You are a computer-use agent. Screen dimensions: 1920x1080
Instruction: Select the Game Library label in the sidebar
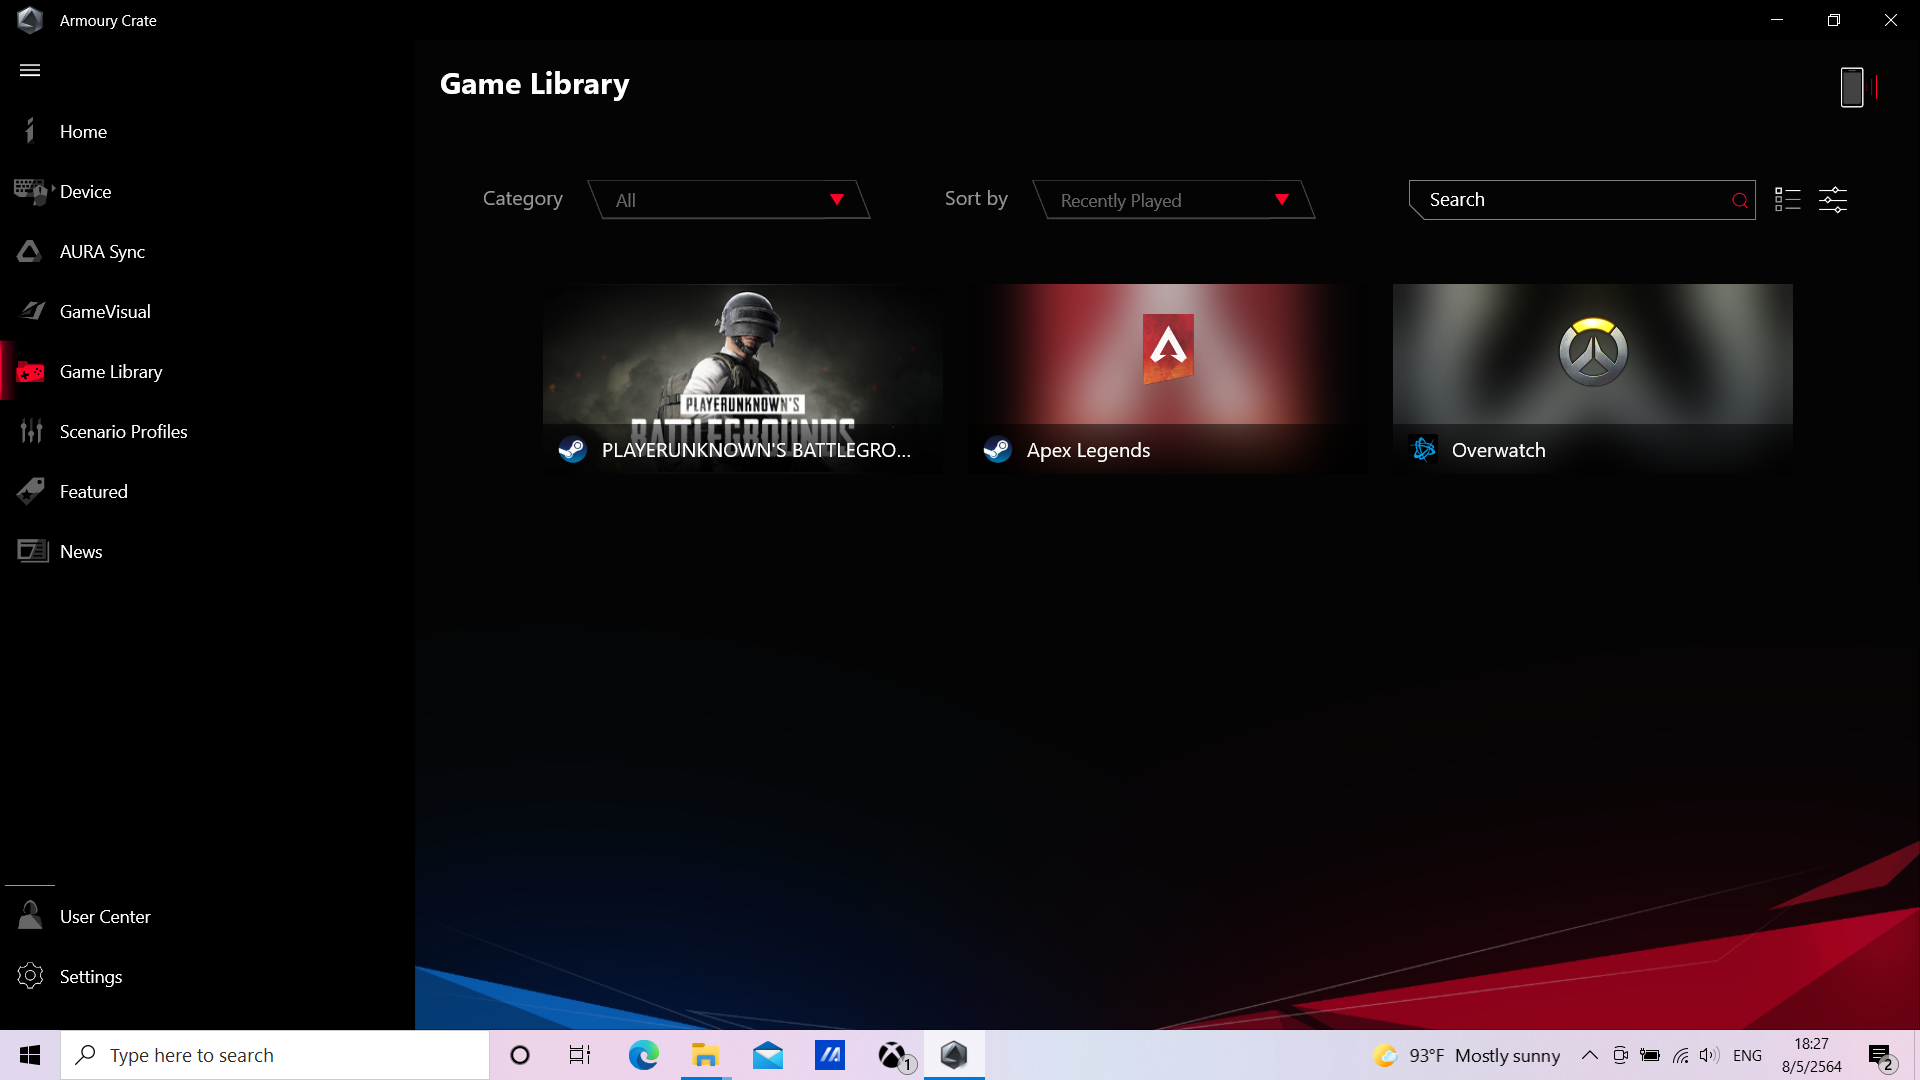[x=111, y=371]
